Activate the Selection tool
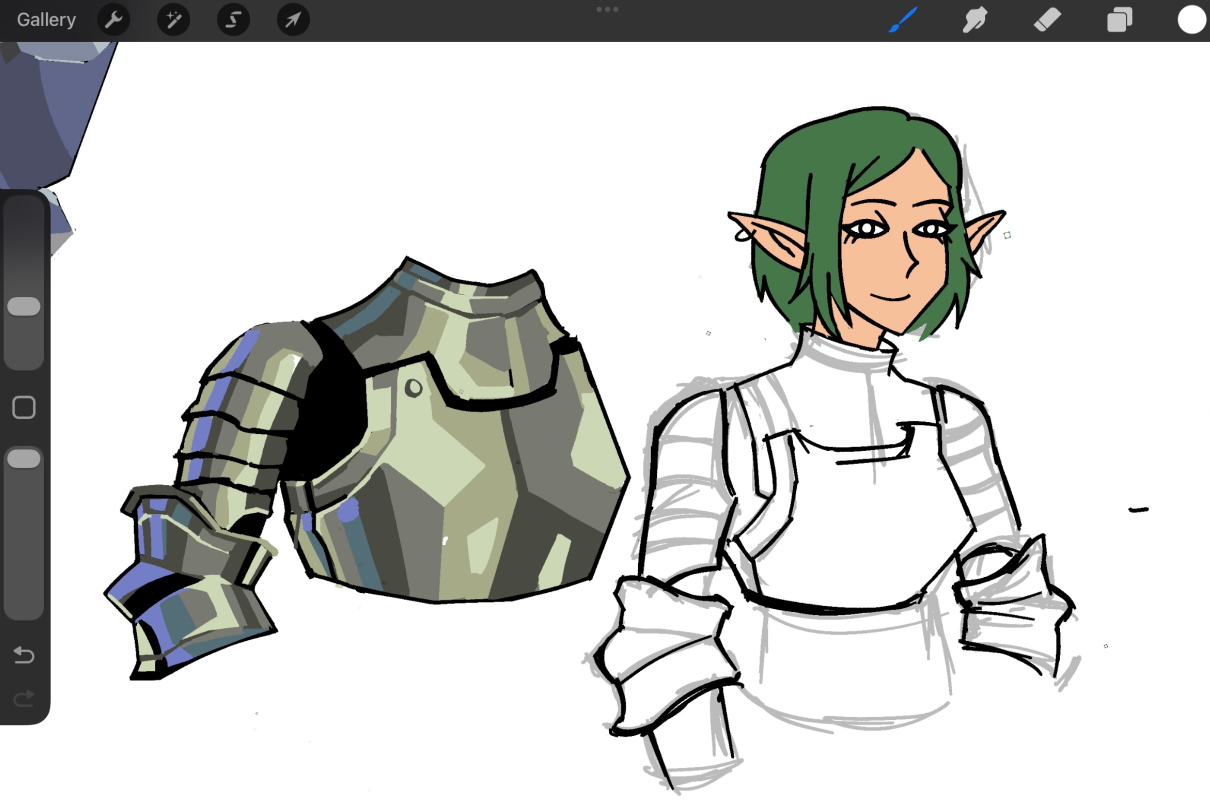Viewport: 1210px width, 811px height. [233, 20]
